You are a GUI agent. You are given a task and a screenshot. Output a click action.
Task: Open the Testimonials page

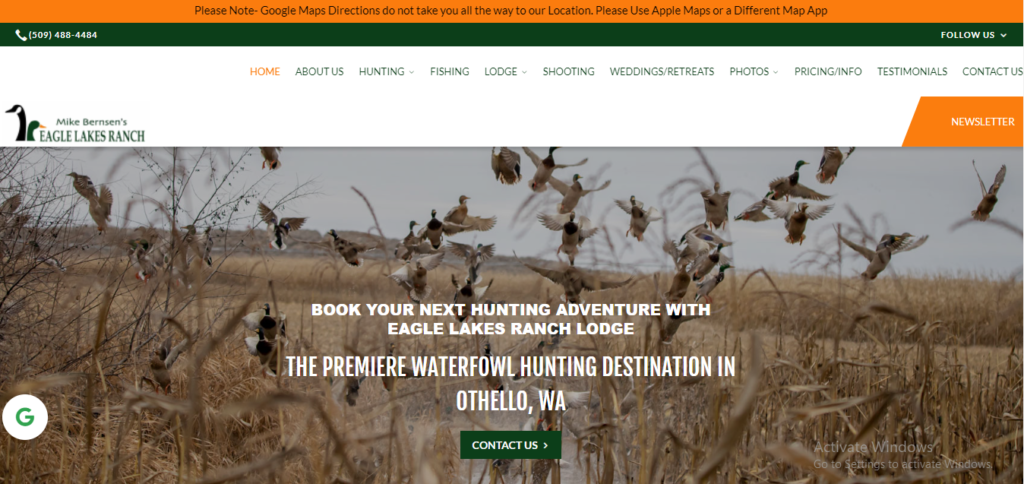coord(912,72)
